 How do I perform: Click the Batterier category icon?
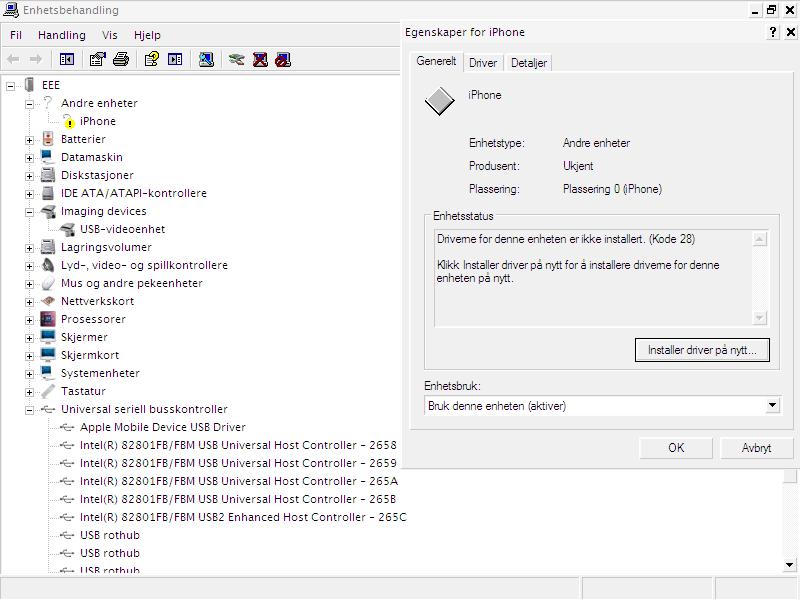click(x=48, y=139)
